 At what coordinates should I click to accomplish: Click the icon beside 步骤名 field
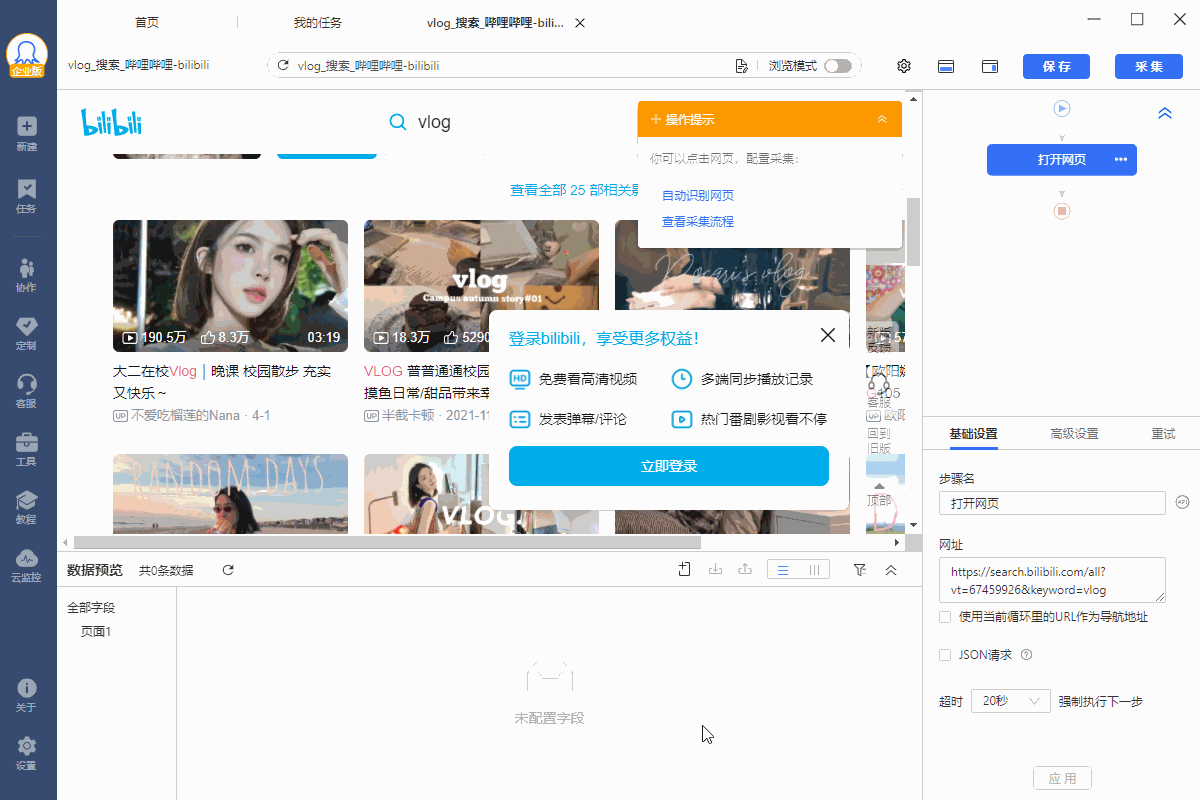[x=1181, y=502]
